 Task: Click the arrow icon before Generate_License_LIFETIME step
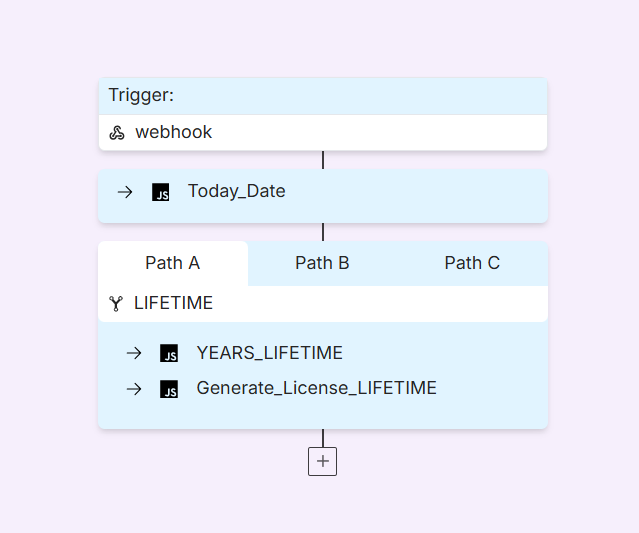point(134,389)
